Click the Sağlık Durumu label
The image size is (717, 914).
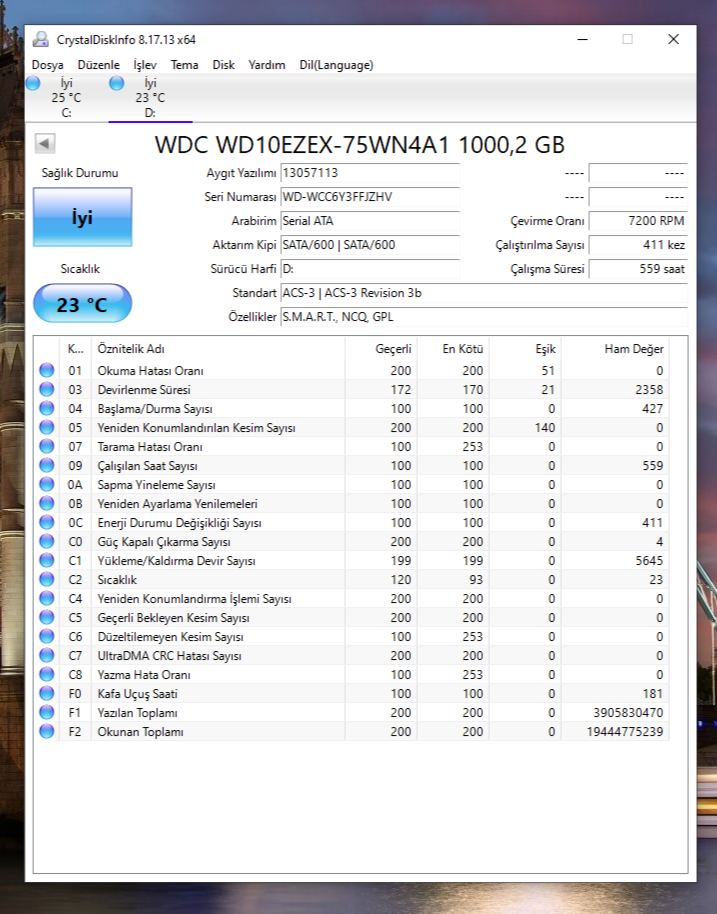pyautogui.click(x=80, y=173)
